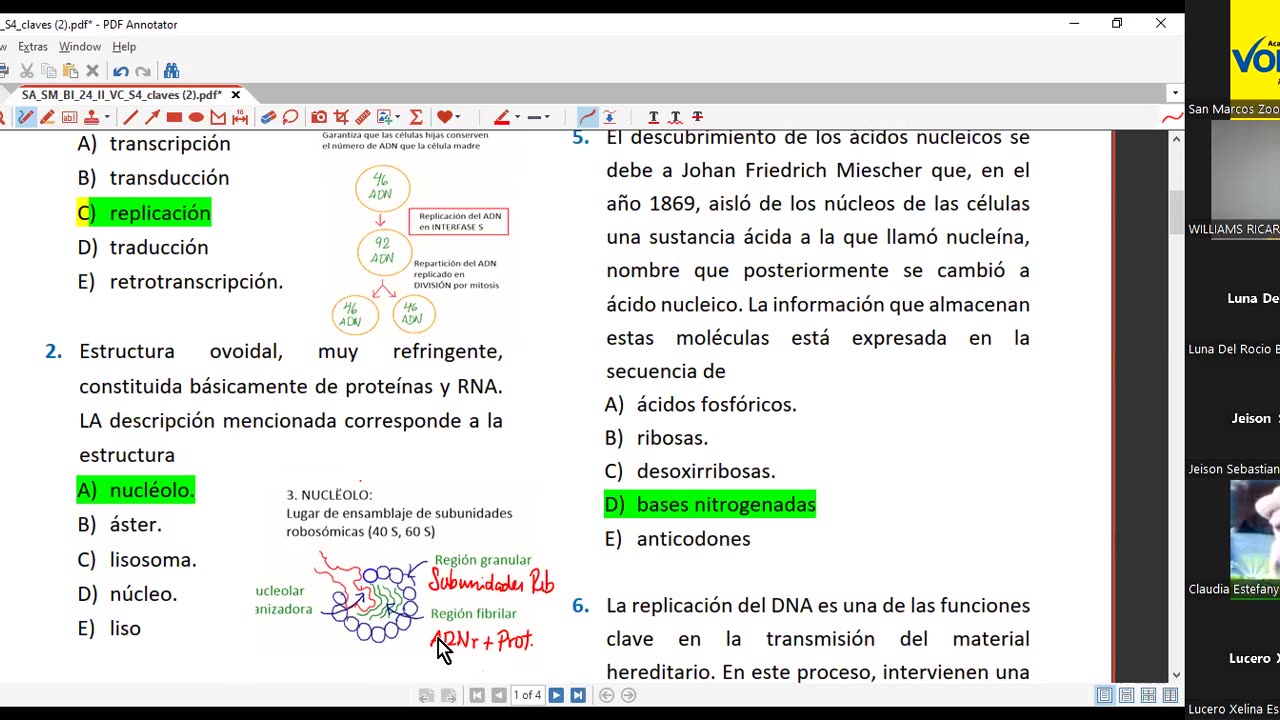1280x720 pixels.
Task: Click the Sigma formula tool
Action: click(x=416, y=117)
